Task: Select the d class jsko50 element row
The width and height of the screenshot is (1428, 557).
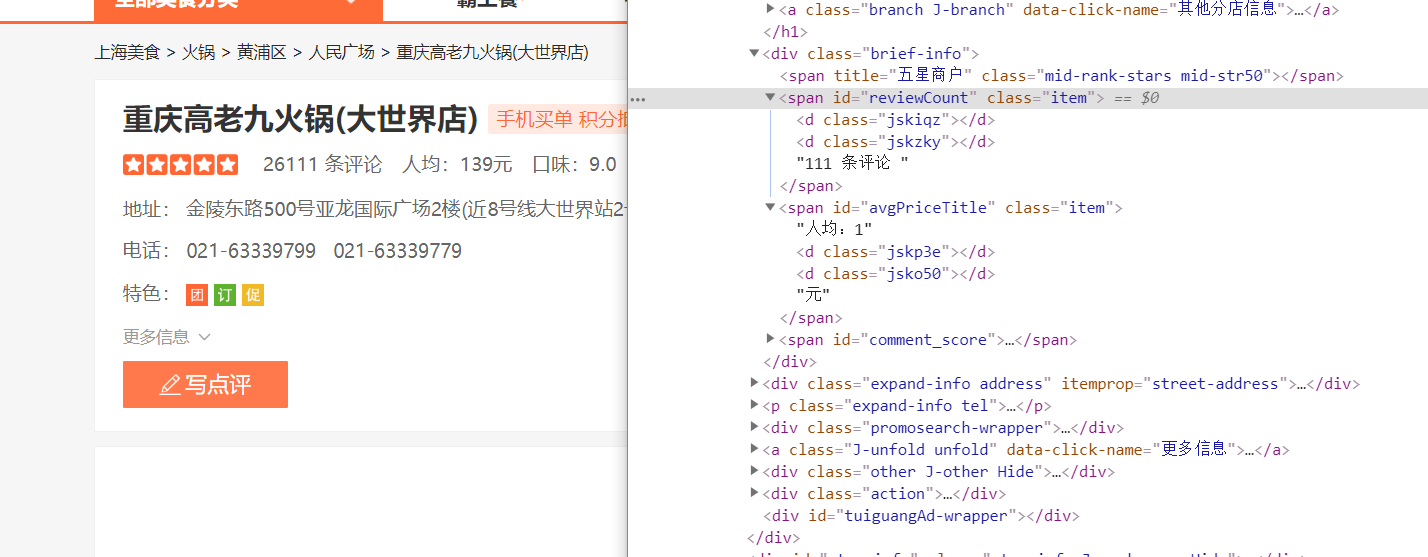Action: [x=896, y=274]
